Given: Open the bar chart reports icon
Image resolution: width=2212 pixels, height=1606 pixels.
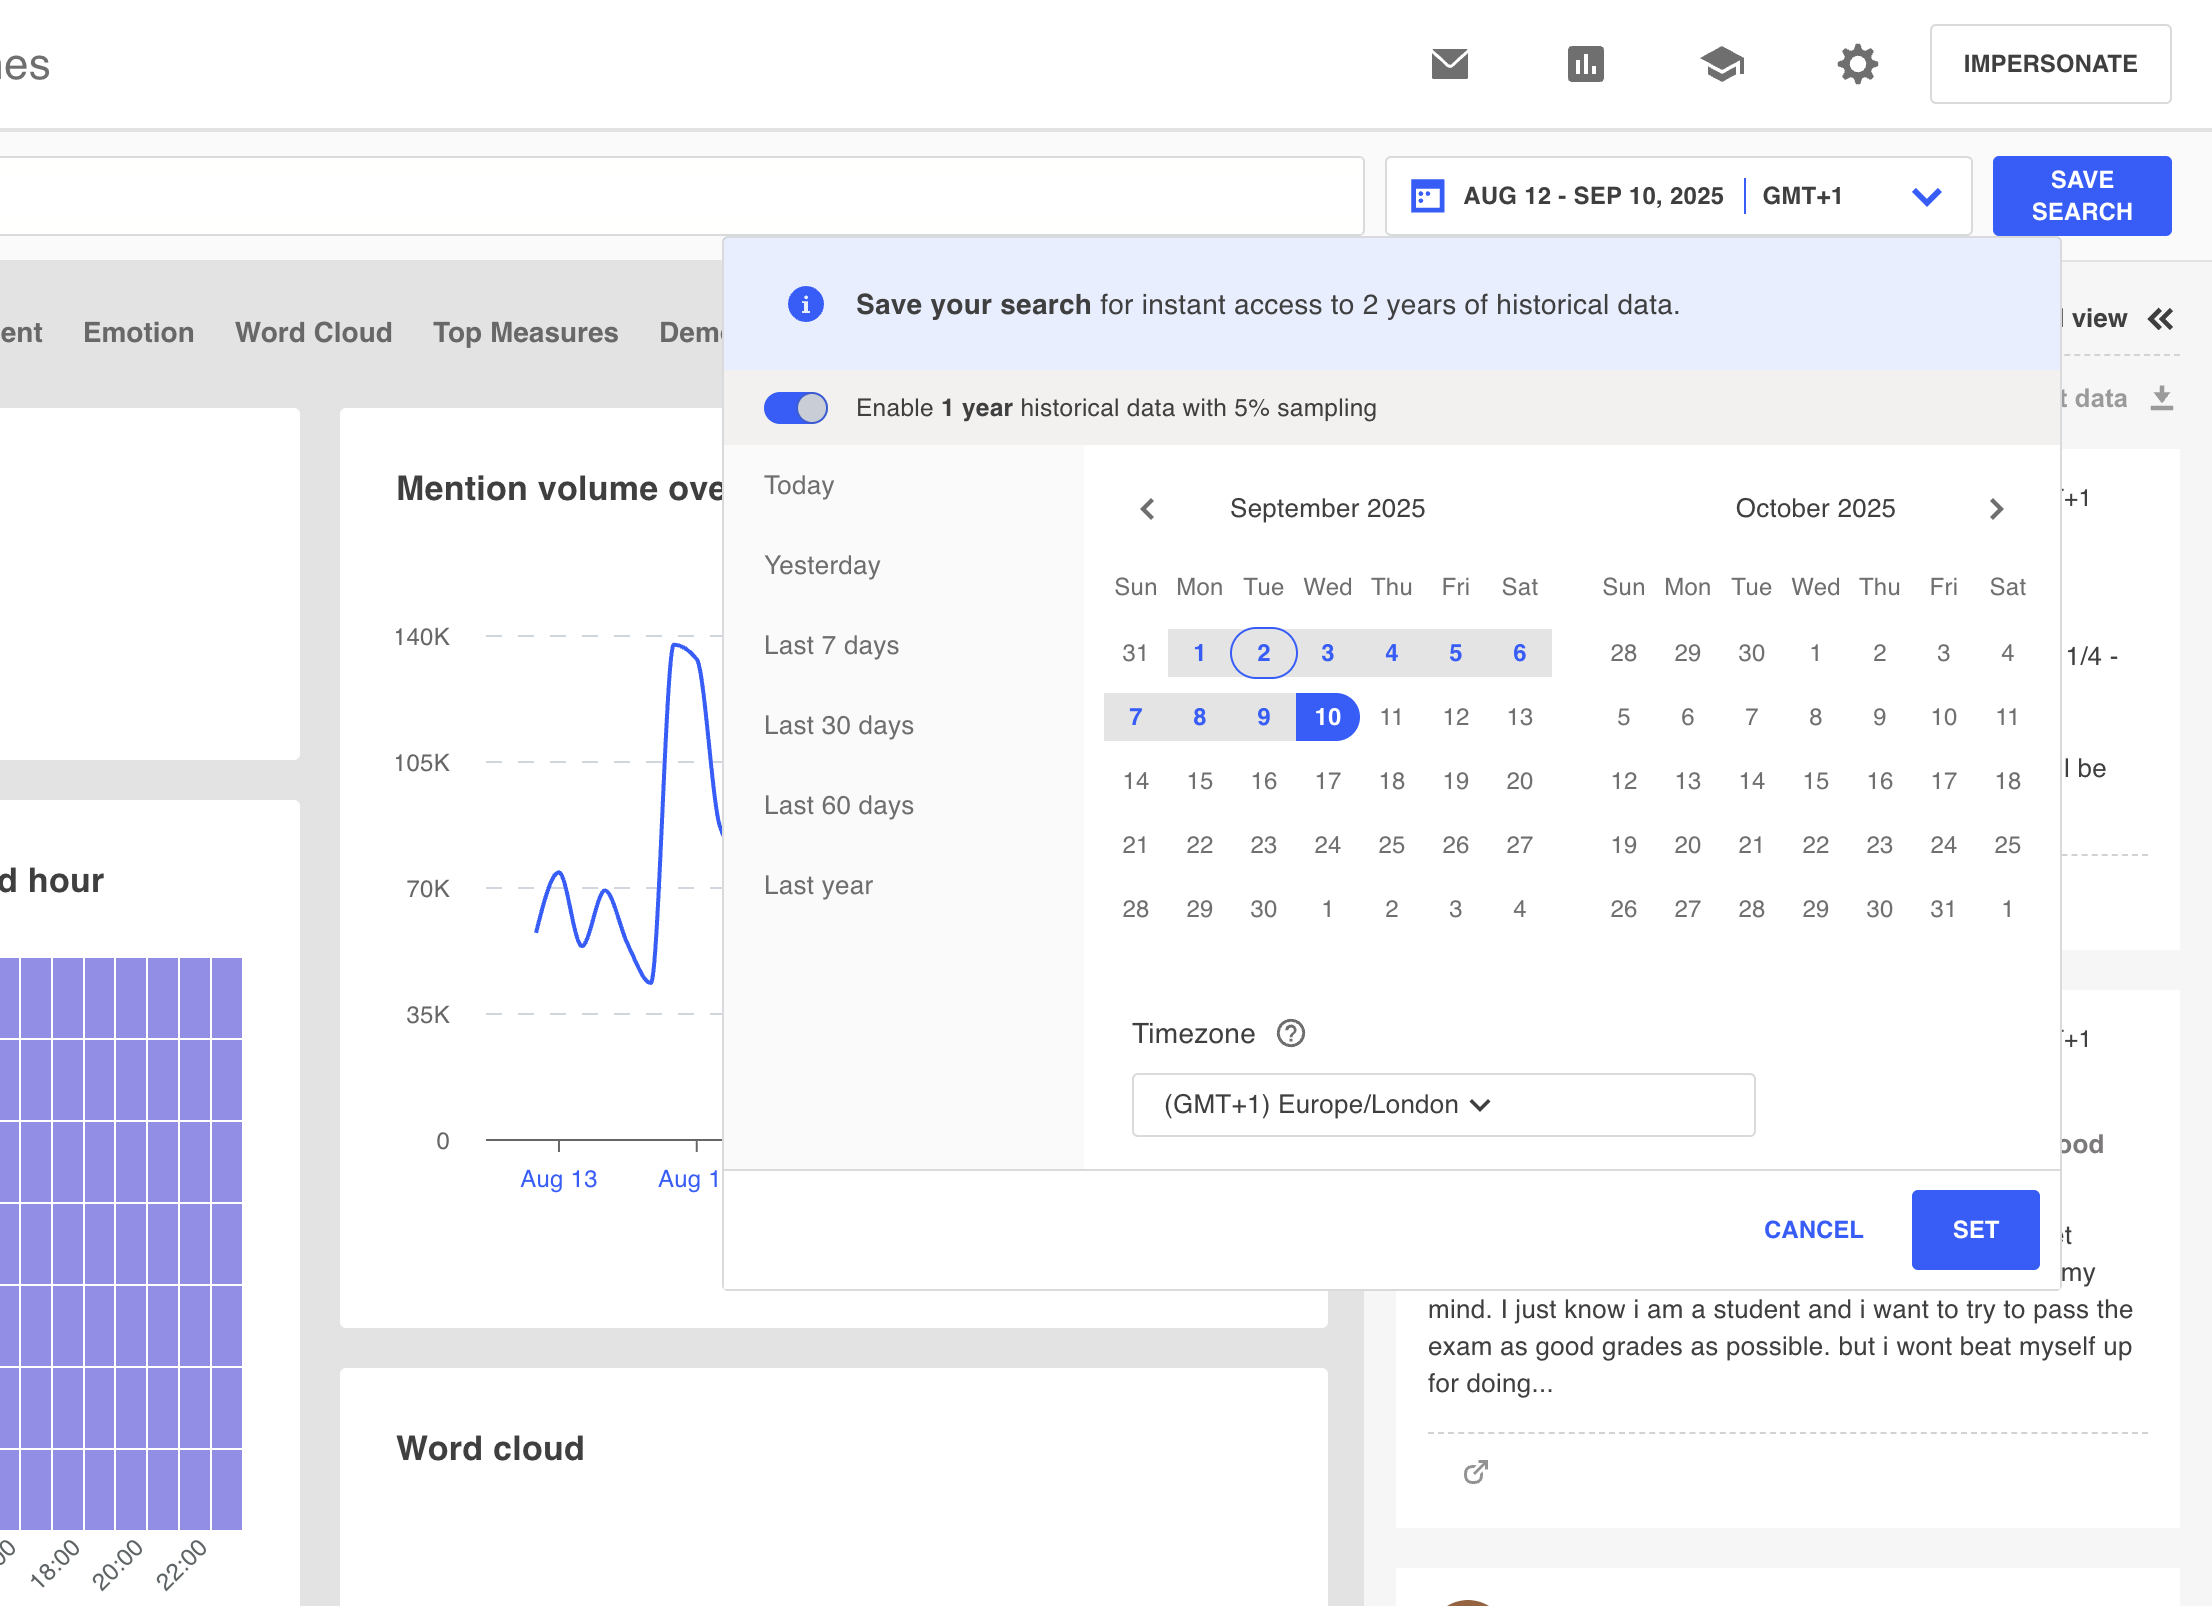Looking at the screenshot, I should (x=1585, y=64).
